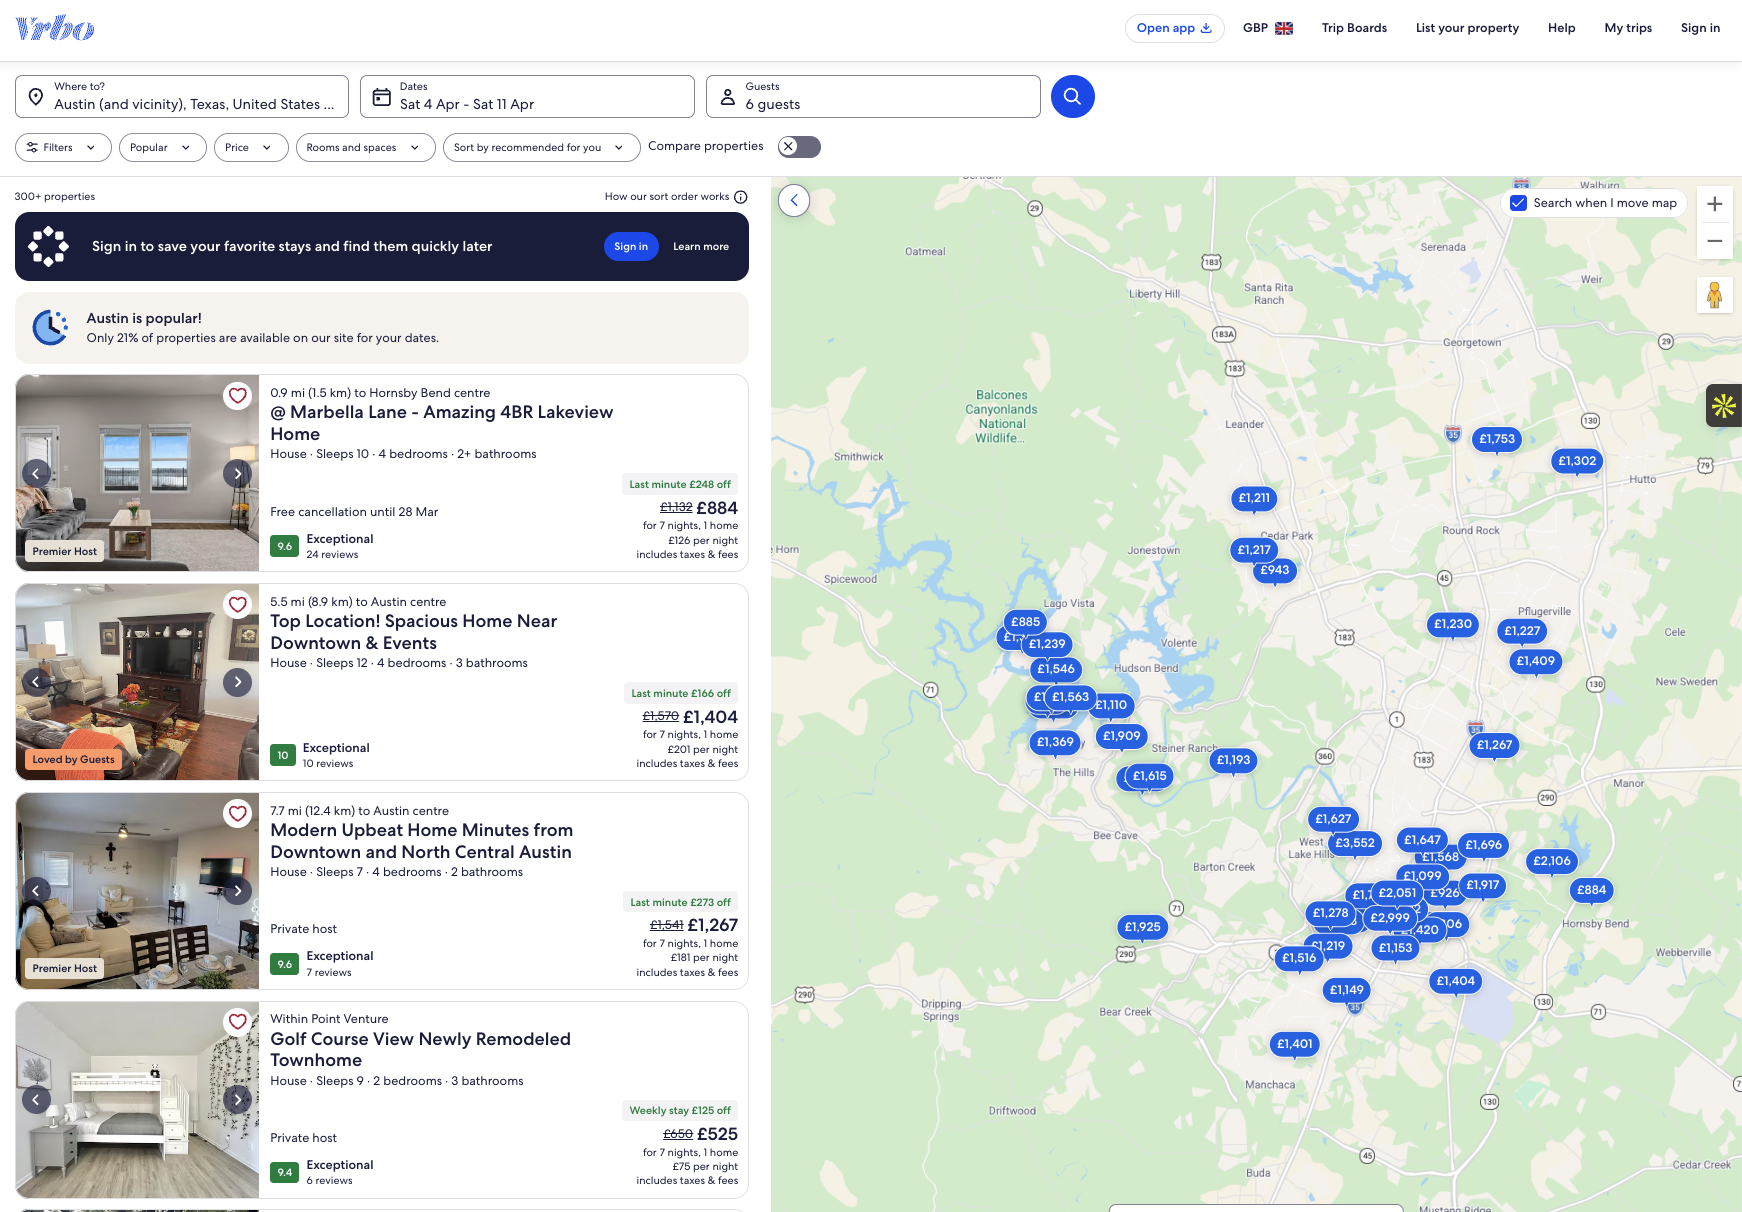Zoom in on the map
The image size is (1742, 1212).
(x=1714, y=204)
